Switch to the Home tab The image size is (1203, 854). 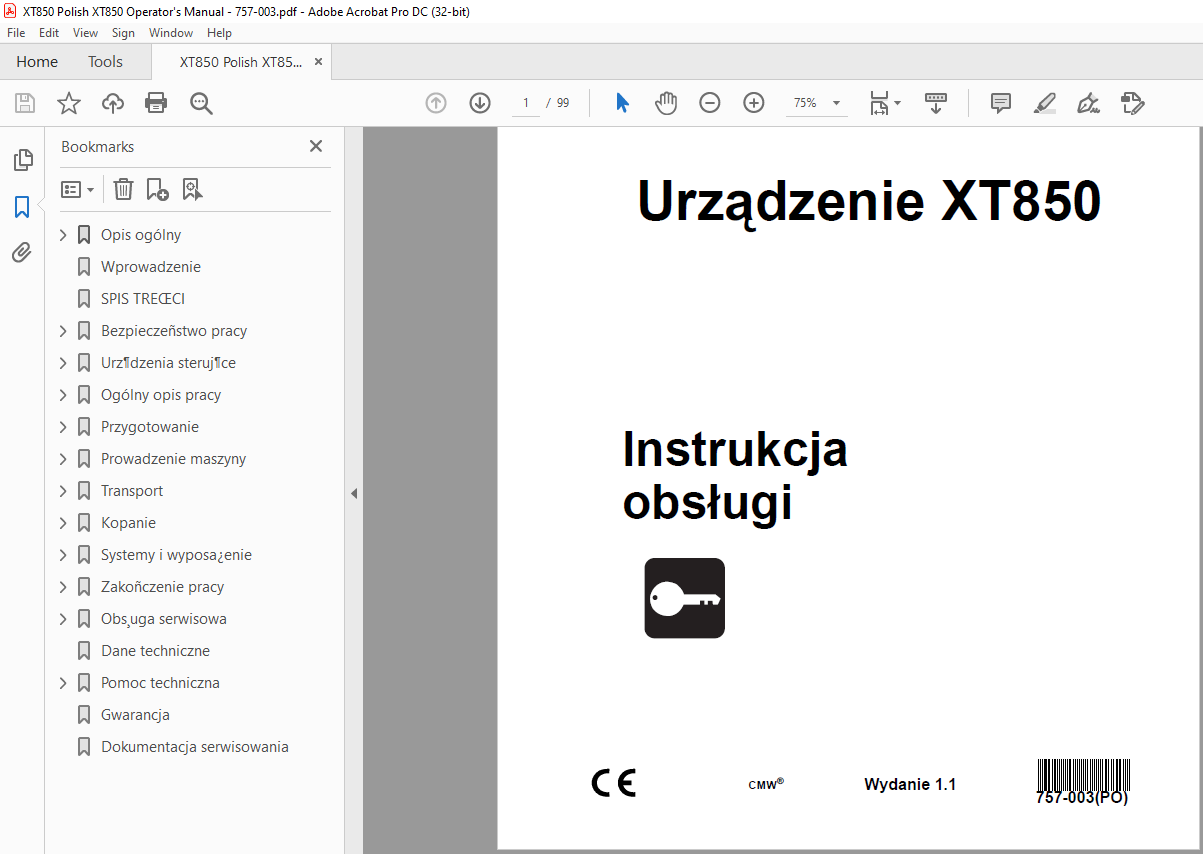(x=37, y=62)
